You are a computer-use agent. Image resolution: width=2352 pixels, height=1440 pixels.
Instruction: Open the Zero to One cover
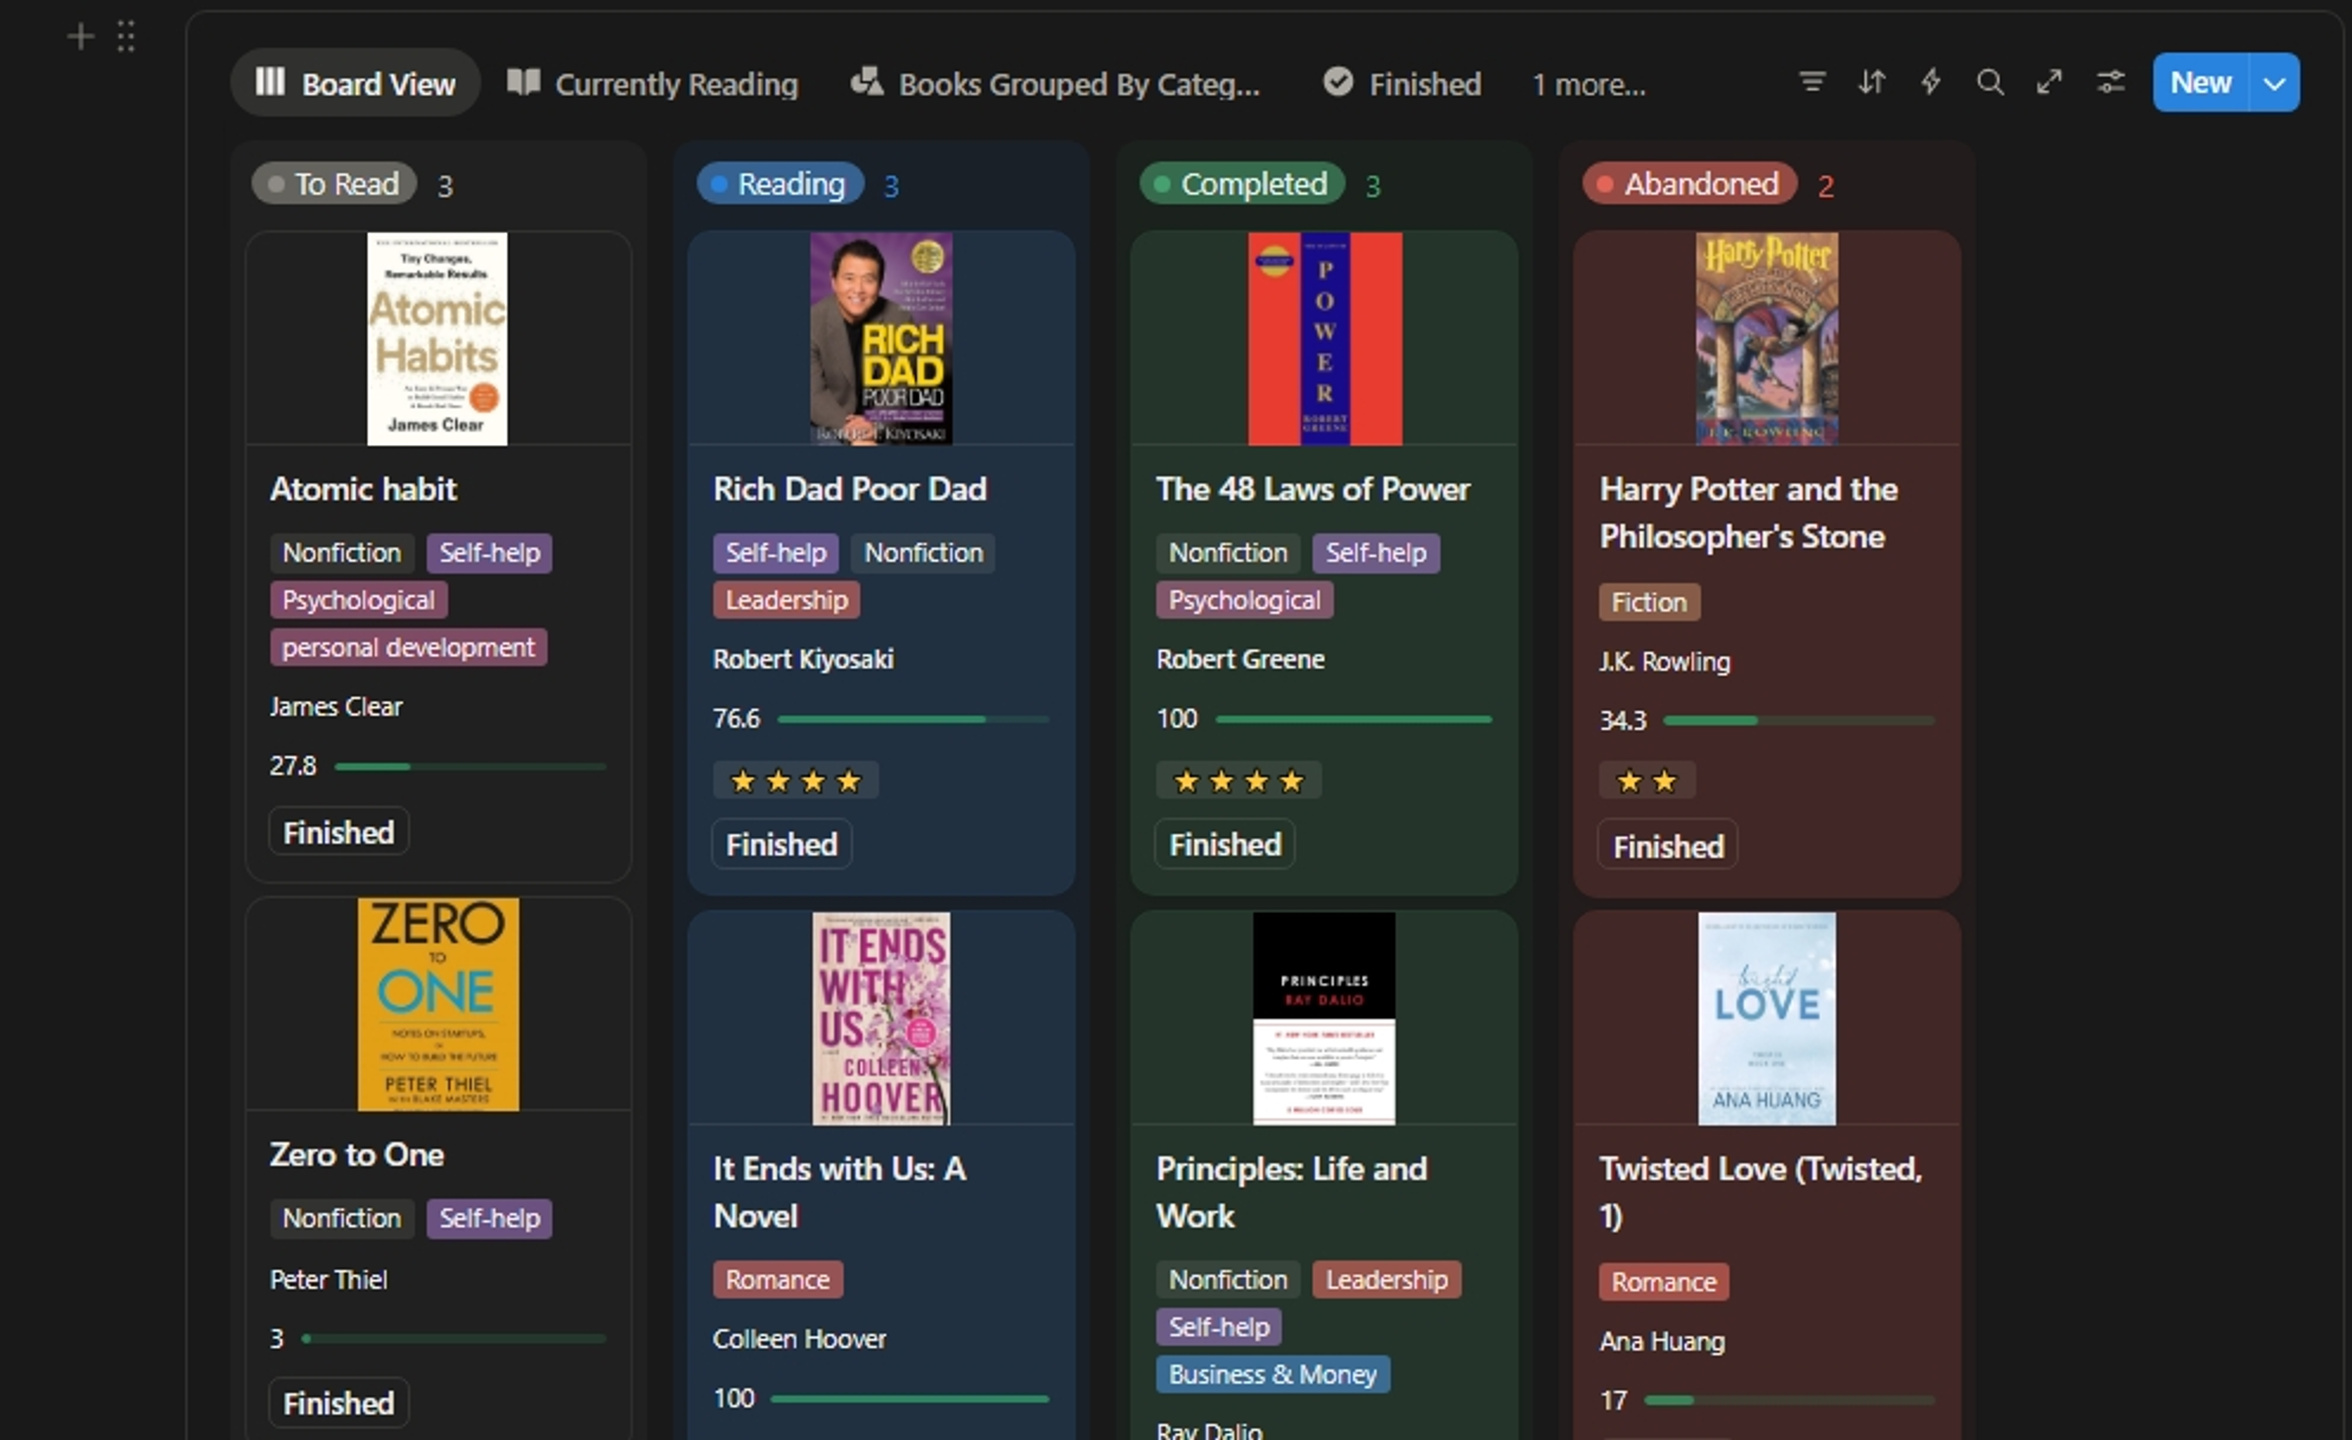(x=438, y=1004)
